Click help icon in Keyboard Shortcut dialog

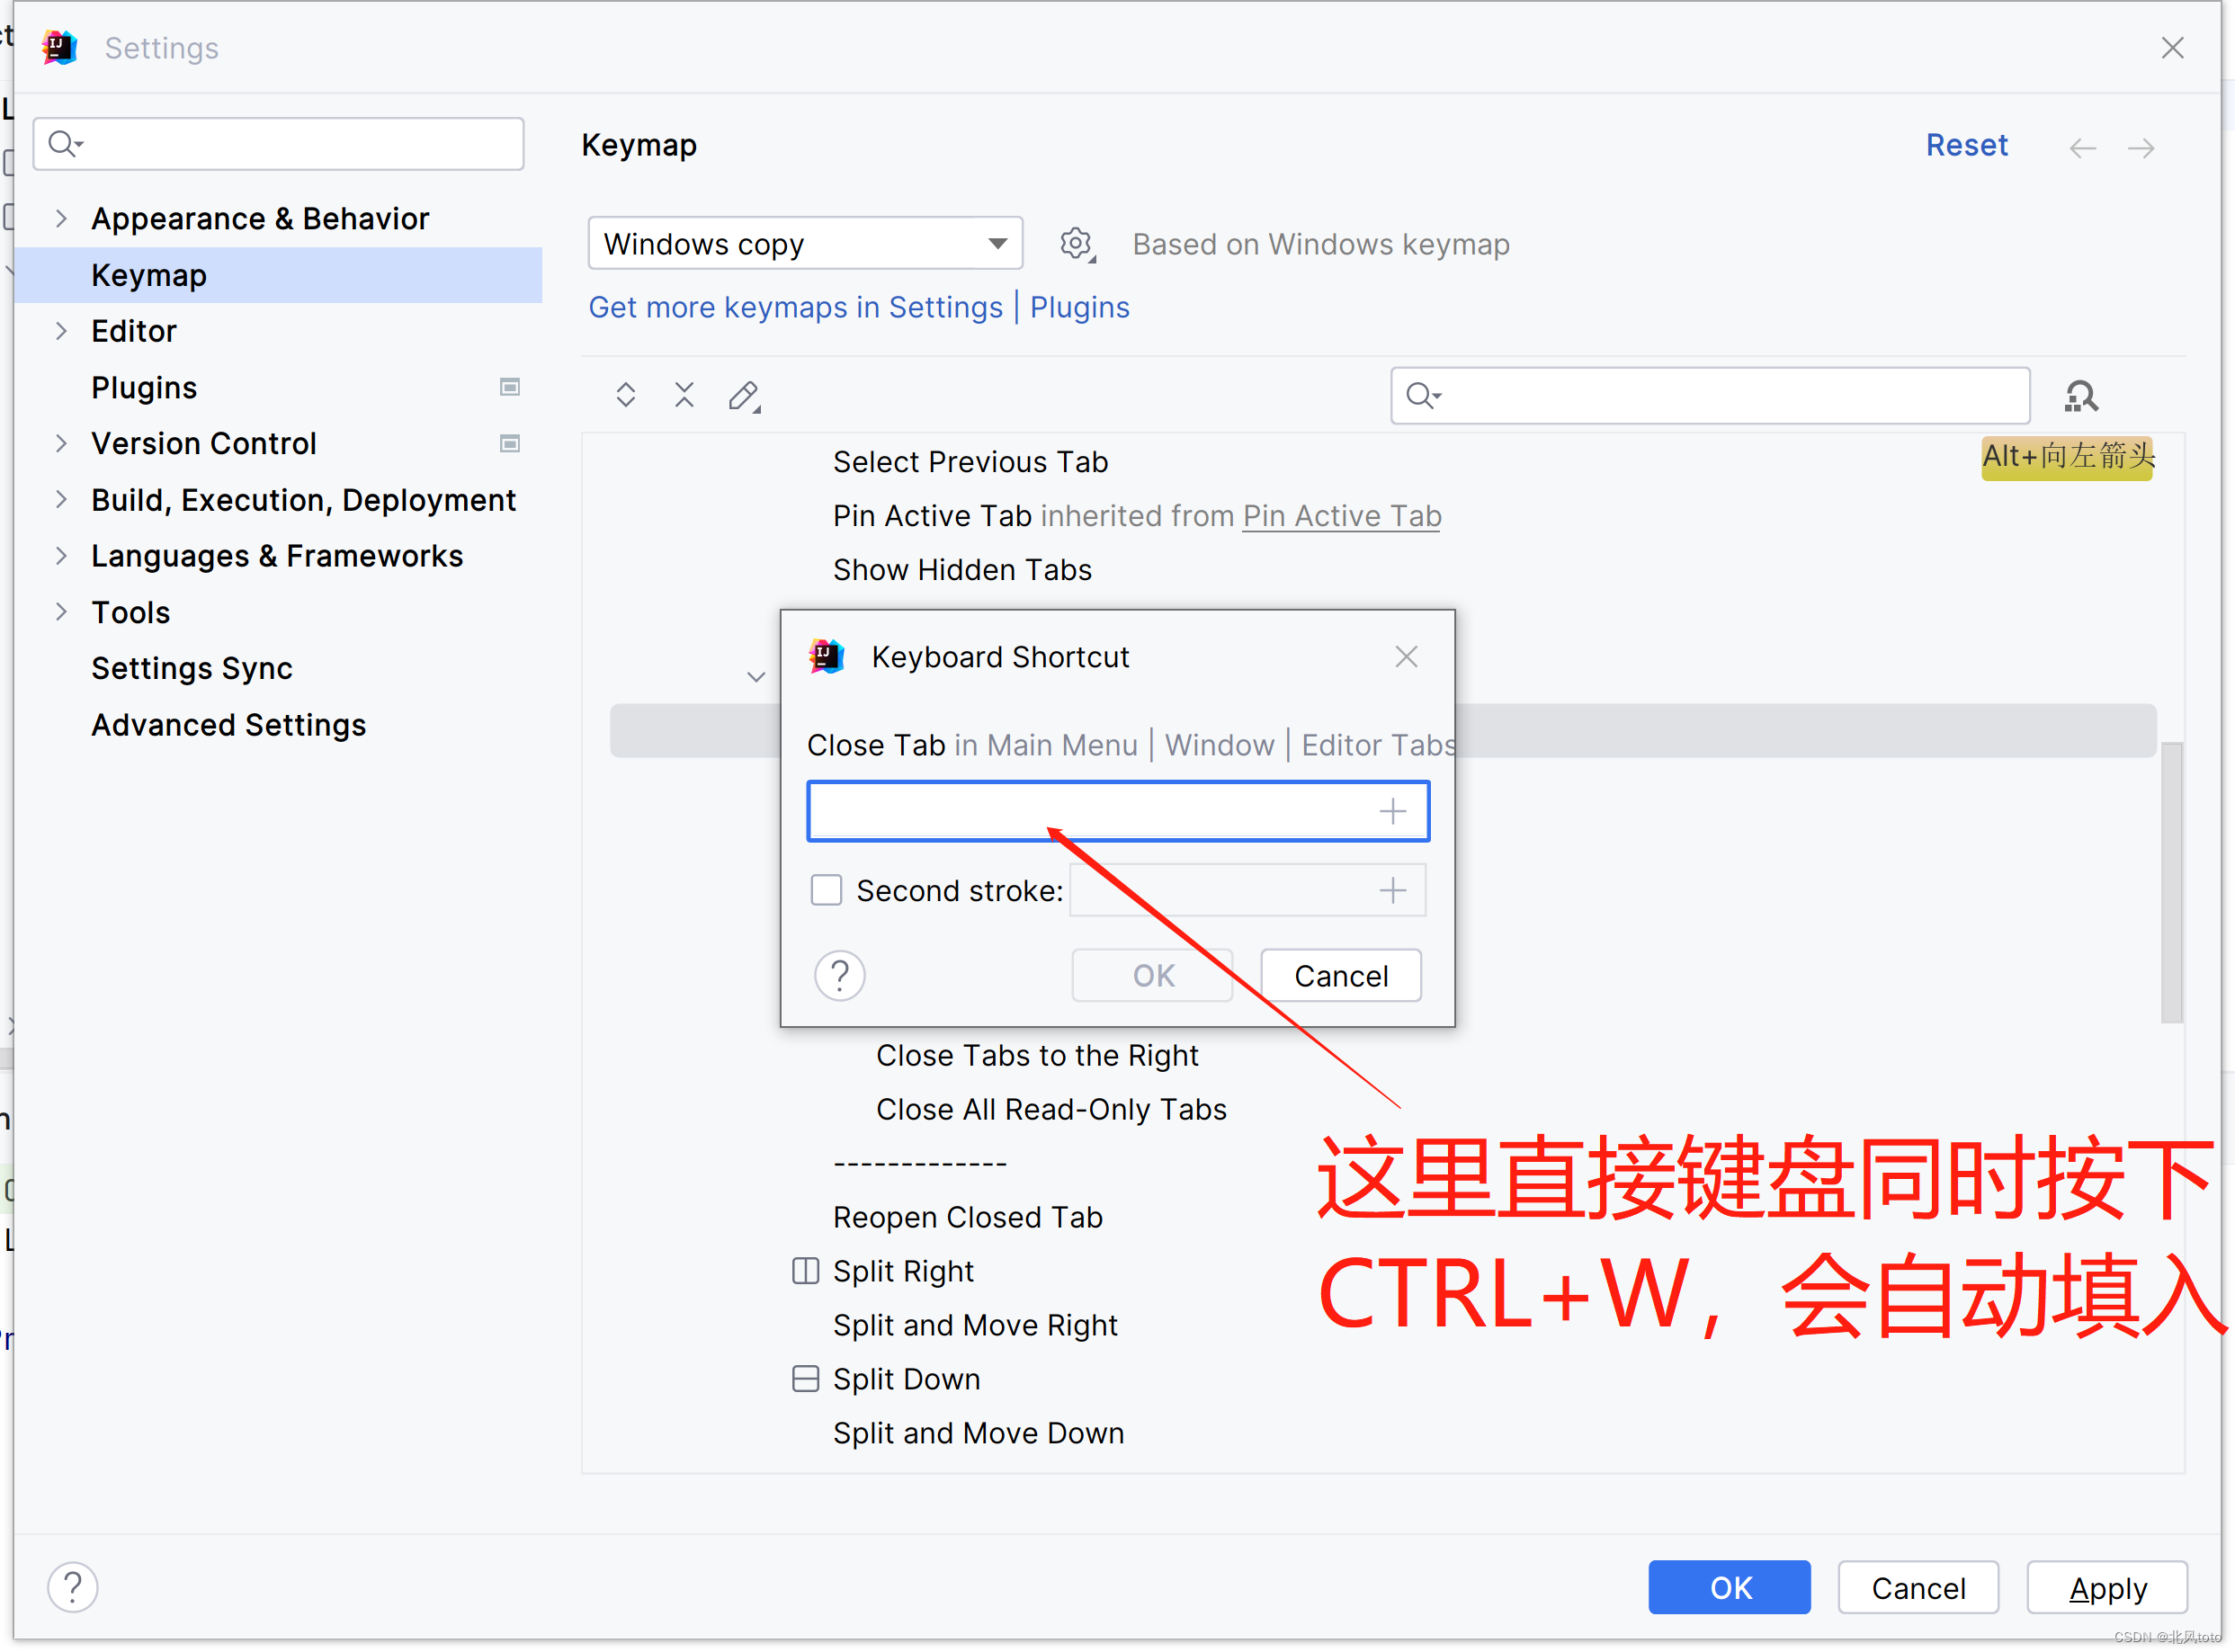pos(840,975)
